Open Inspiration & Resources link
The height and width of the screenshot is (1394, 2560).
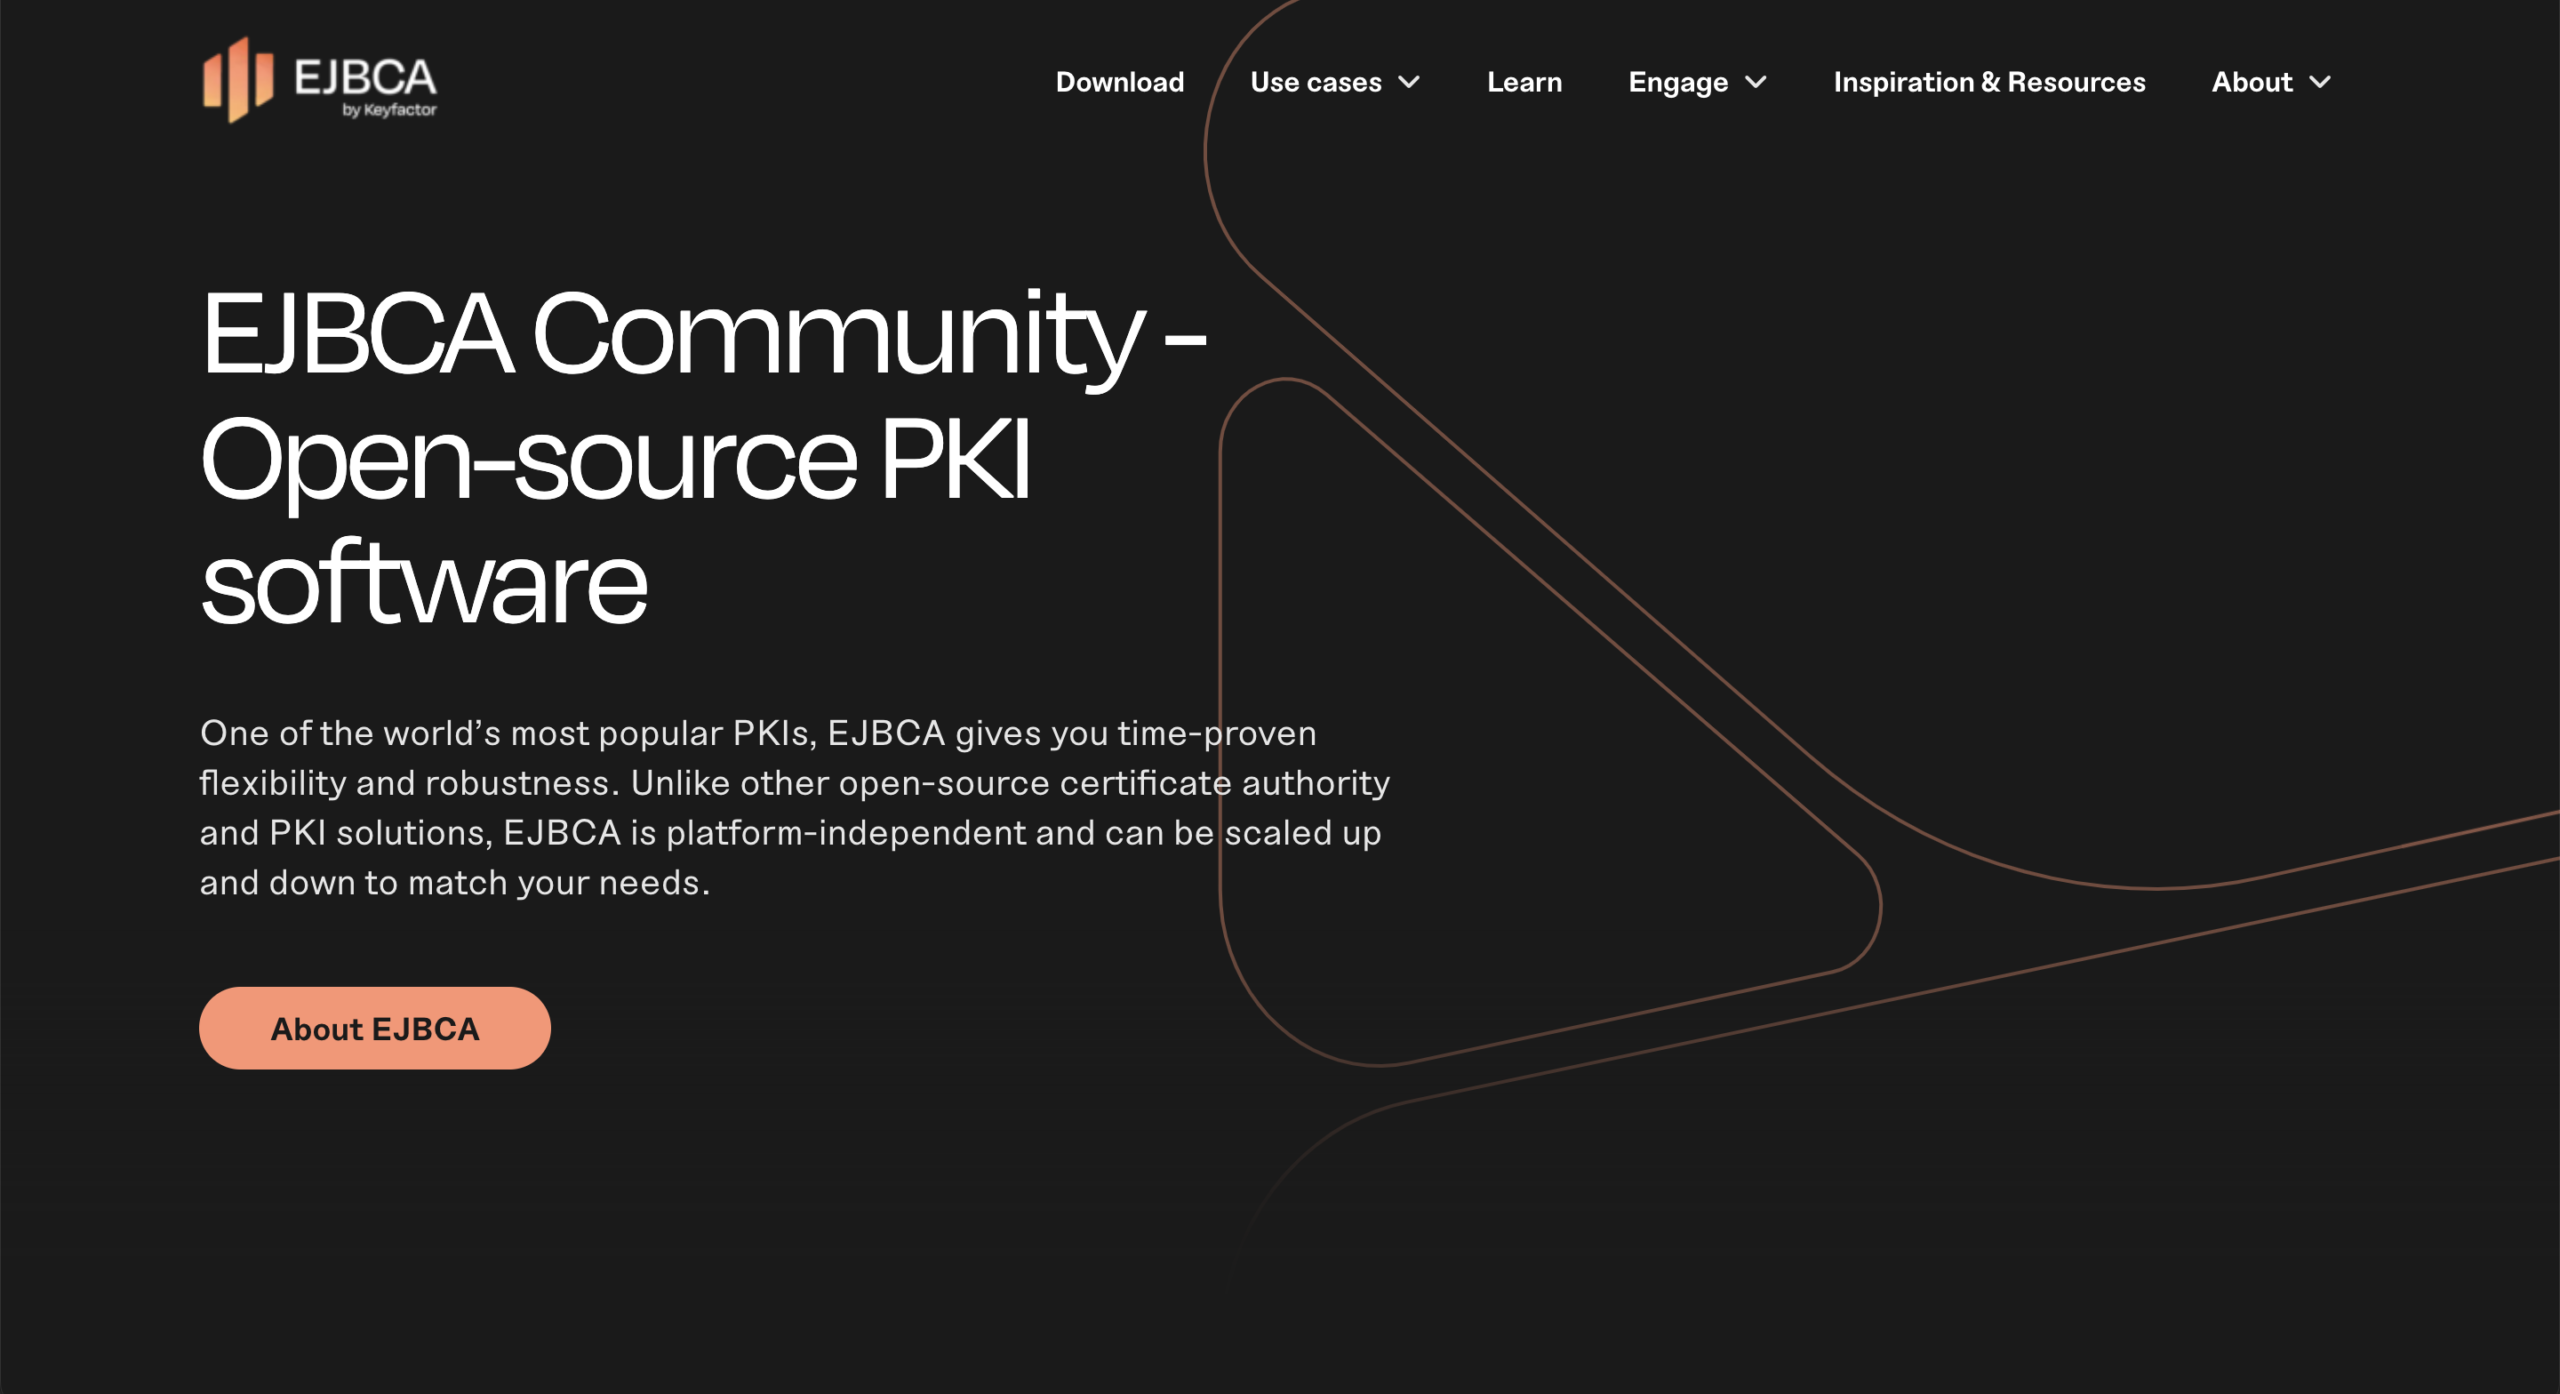tap(1988, 82)
